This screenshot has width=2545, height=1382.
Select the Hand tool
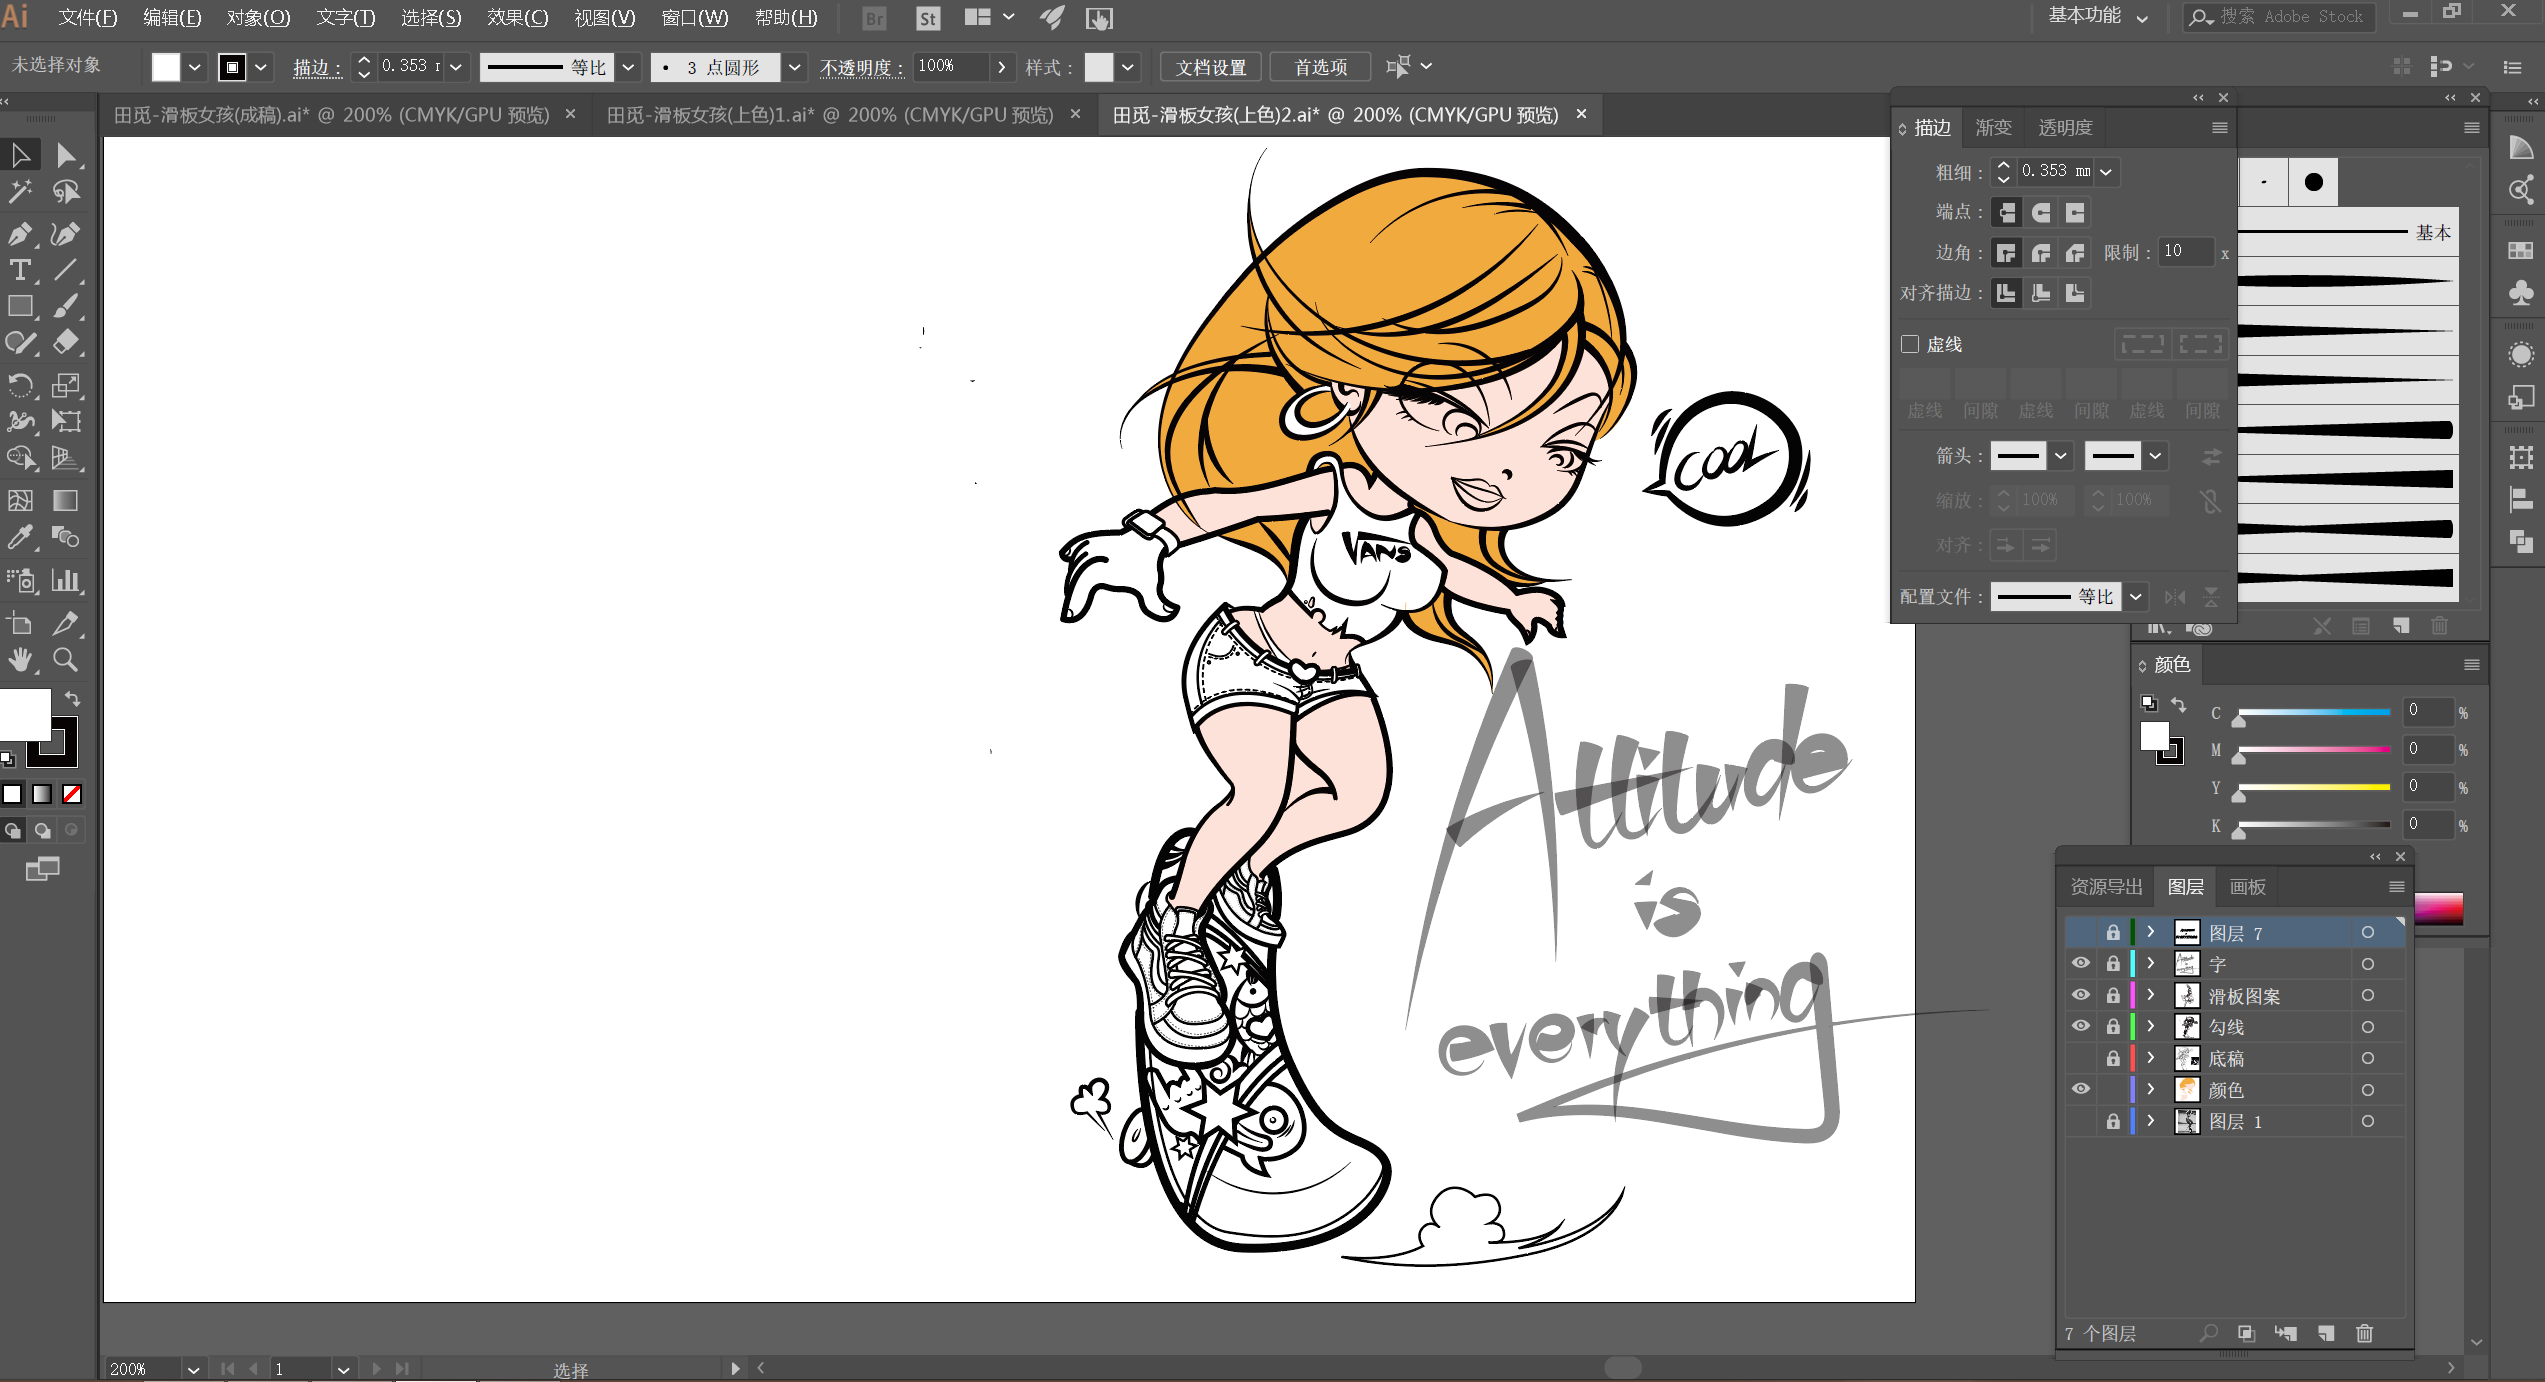[19, 660]
